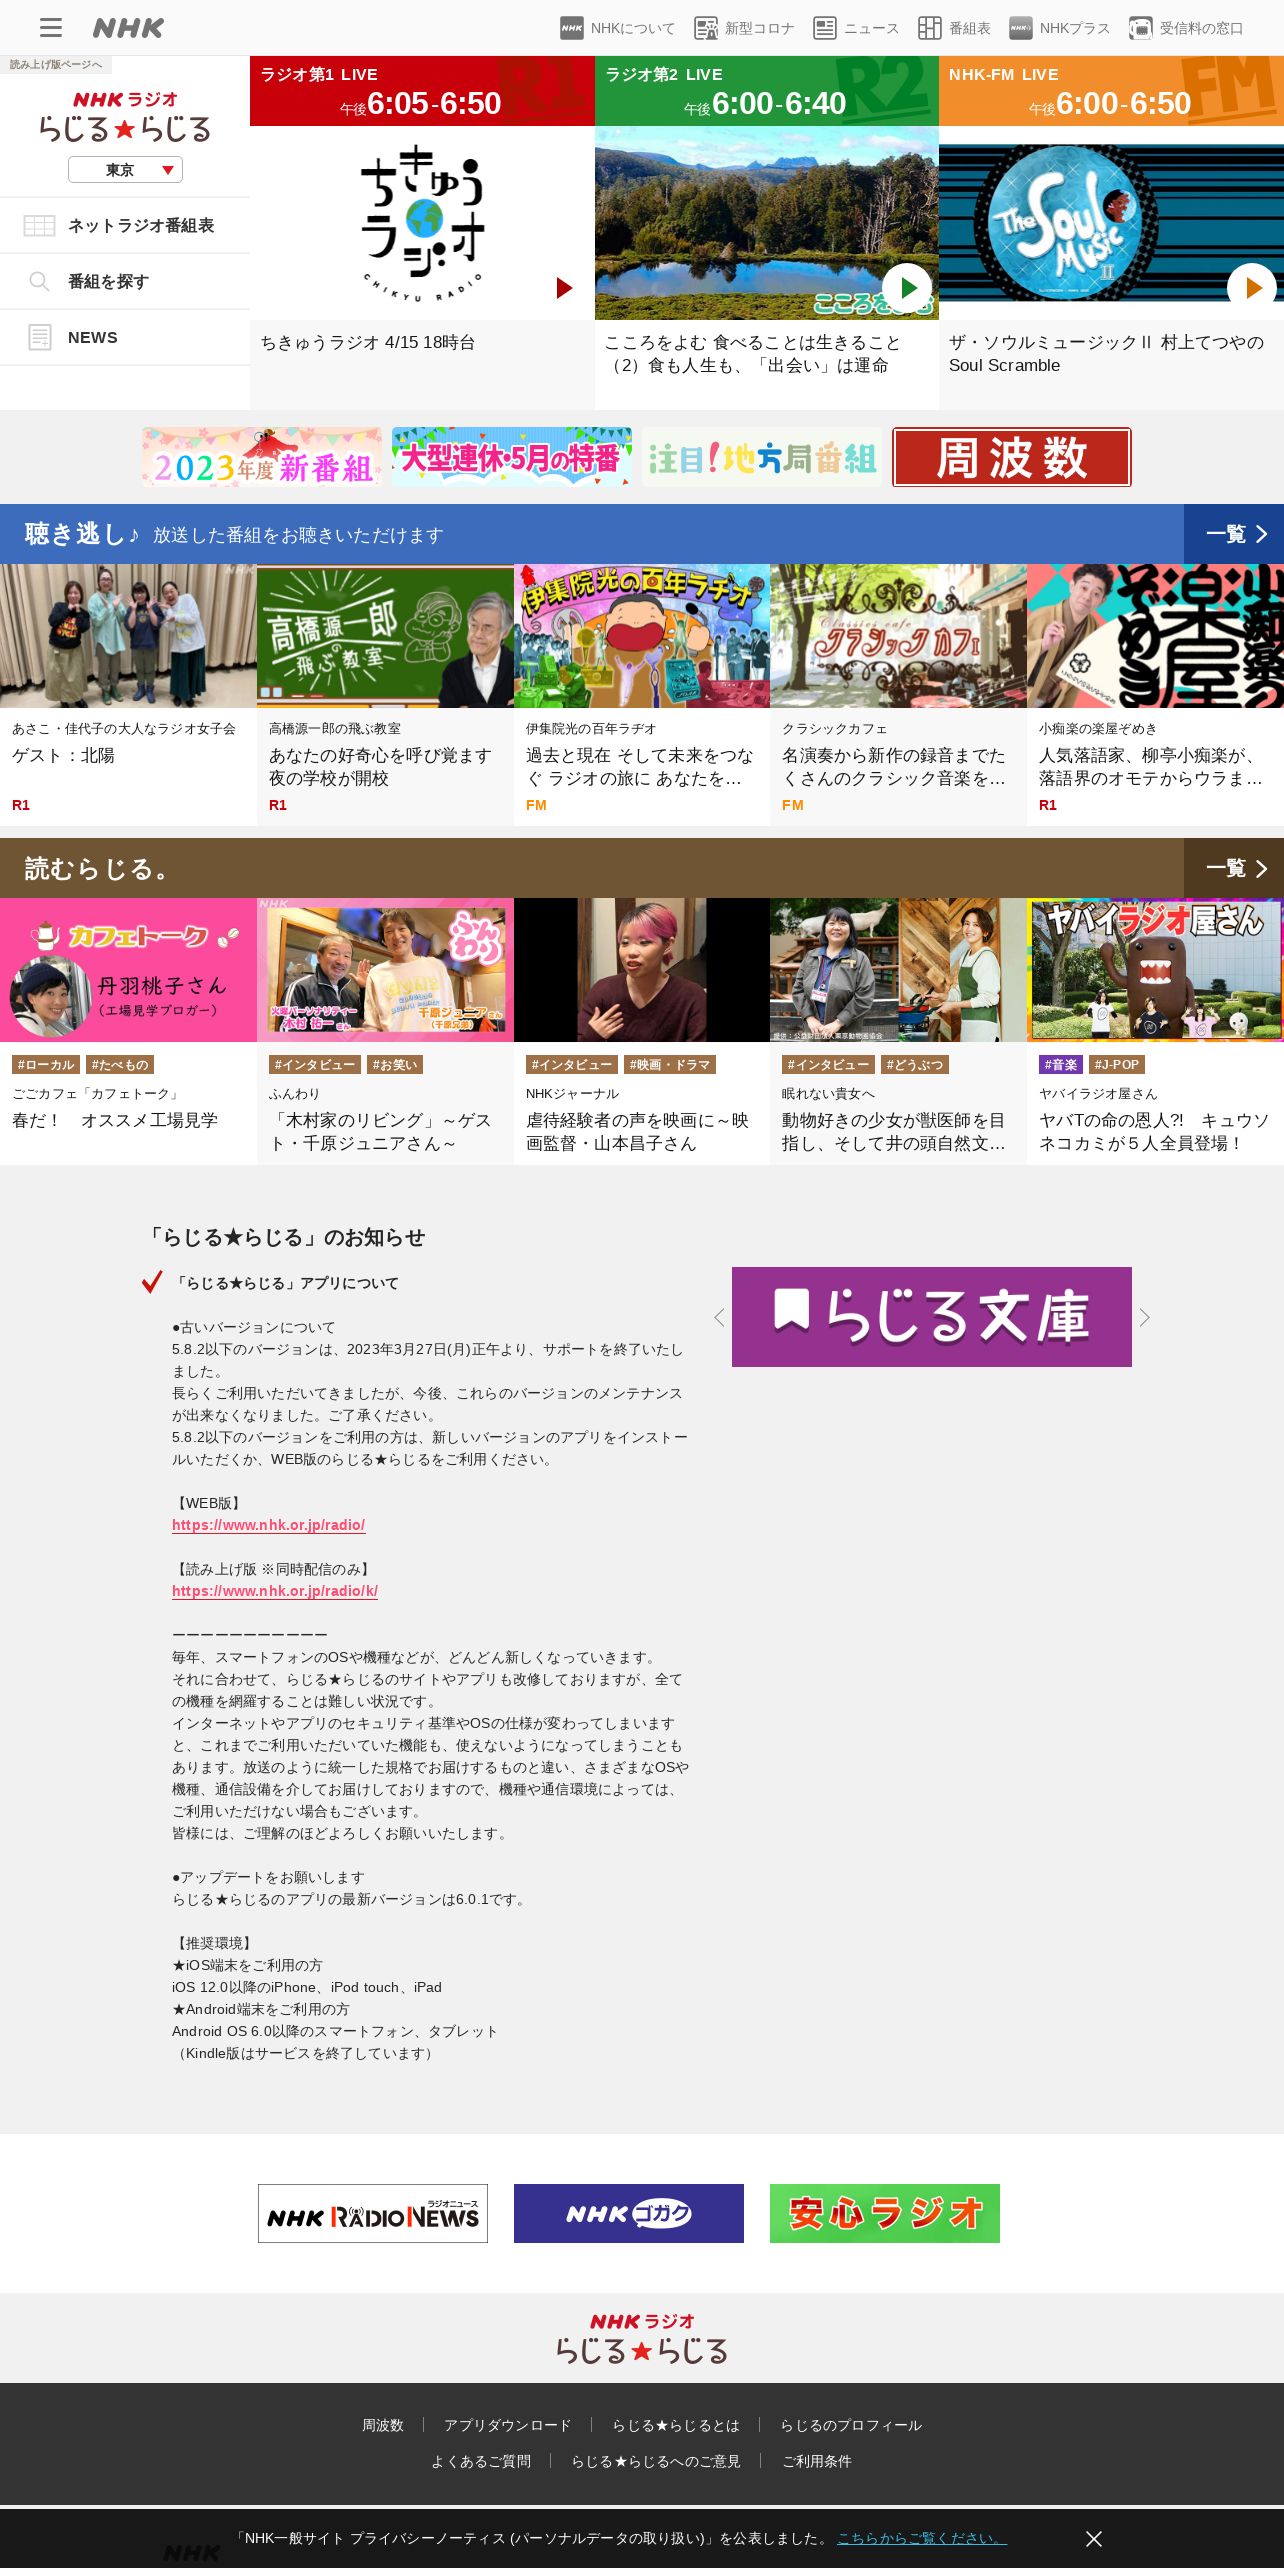Open NHKについて link icon
This screenshot has width=1284, height=2568.
572,28
